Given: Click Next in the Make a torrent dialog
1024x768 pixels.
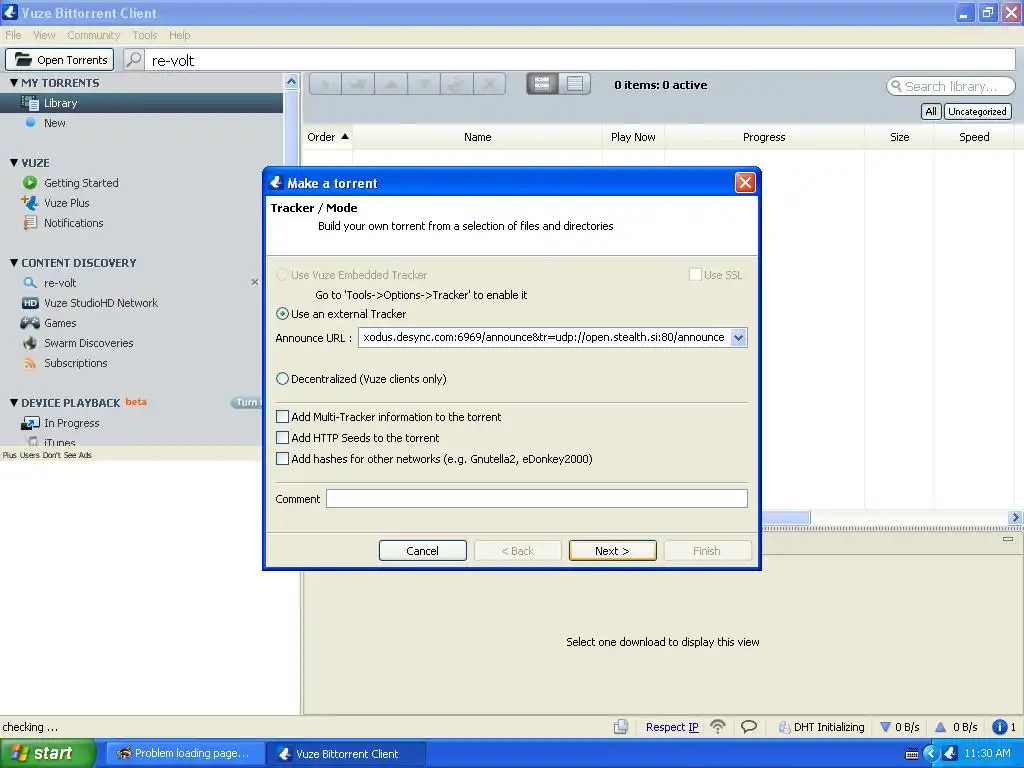Looking at the screenshot, I should [612, 551].
